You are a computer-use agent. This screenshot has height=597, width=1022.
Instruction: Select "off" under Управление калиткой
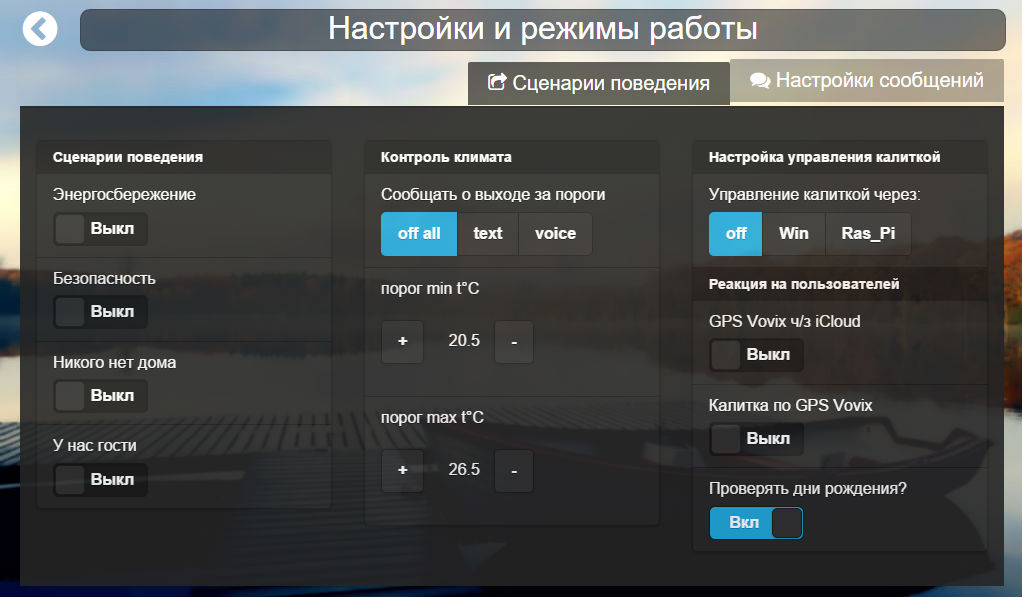click(735, 233)
